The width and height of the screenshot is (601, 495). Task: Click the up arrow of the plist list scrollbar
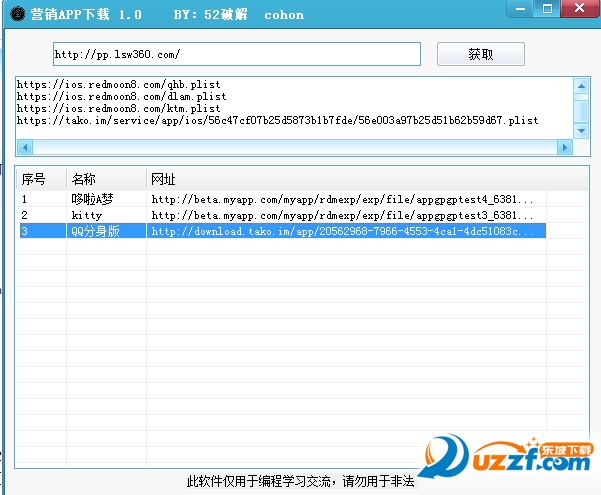pos(581,86)
